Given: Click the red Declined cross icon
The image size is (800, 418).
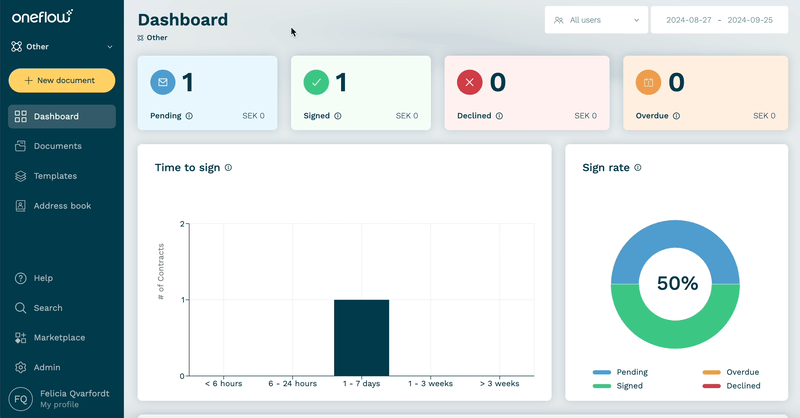Looking at the screenshot, I should pos(470,82).
